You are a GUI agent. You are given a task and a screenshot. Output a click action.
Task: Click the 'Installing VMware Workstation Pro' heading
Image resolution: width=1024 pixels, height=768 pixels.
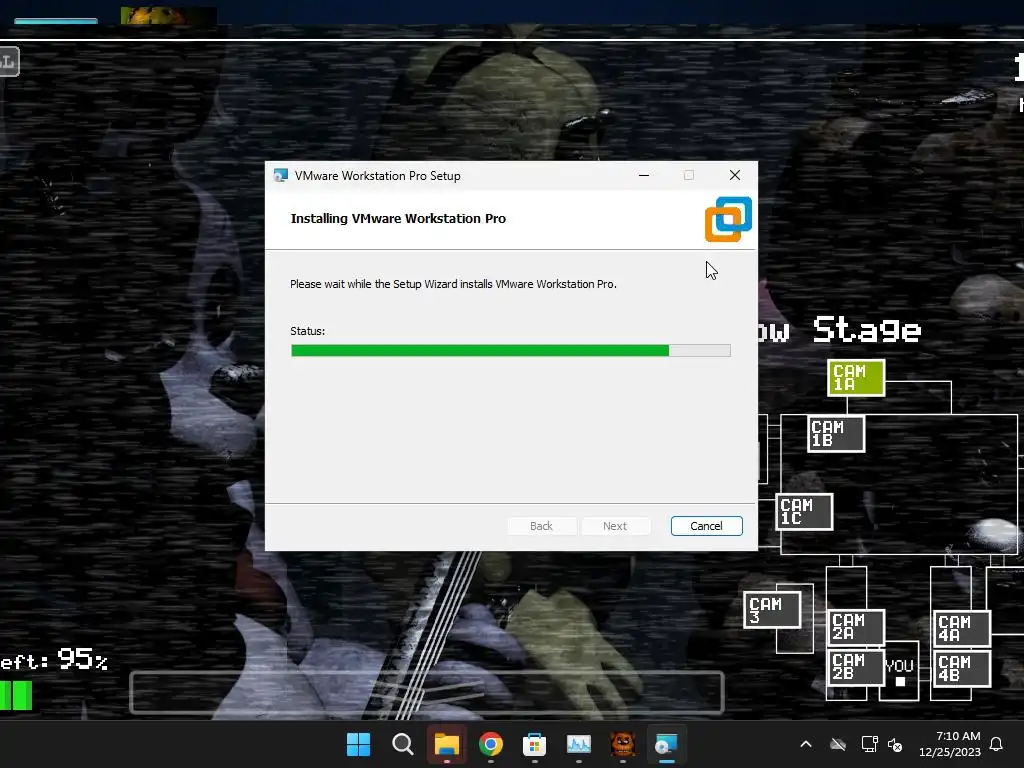pyautogui.click(x=398, y=219)
